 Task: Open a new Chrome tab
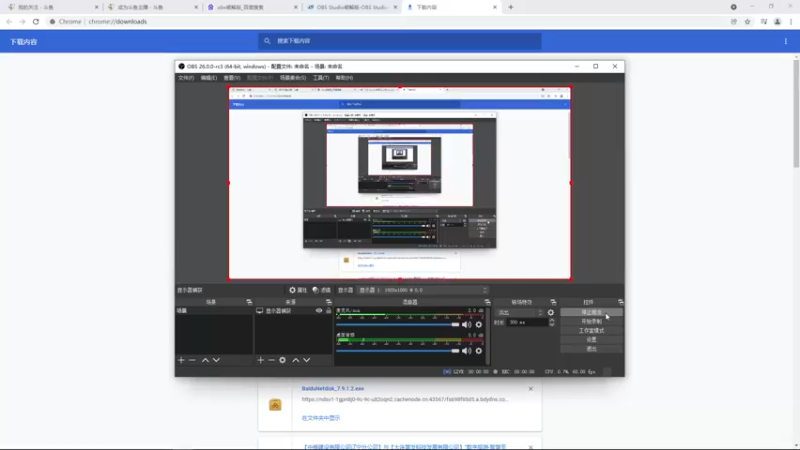pos(511,7)
